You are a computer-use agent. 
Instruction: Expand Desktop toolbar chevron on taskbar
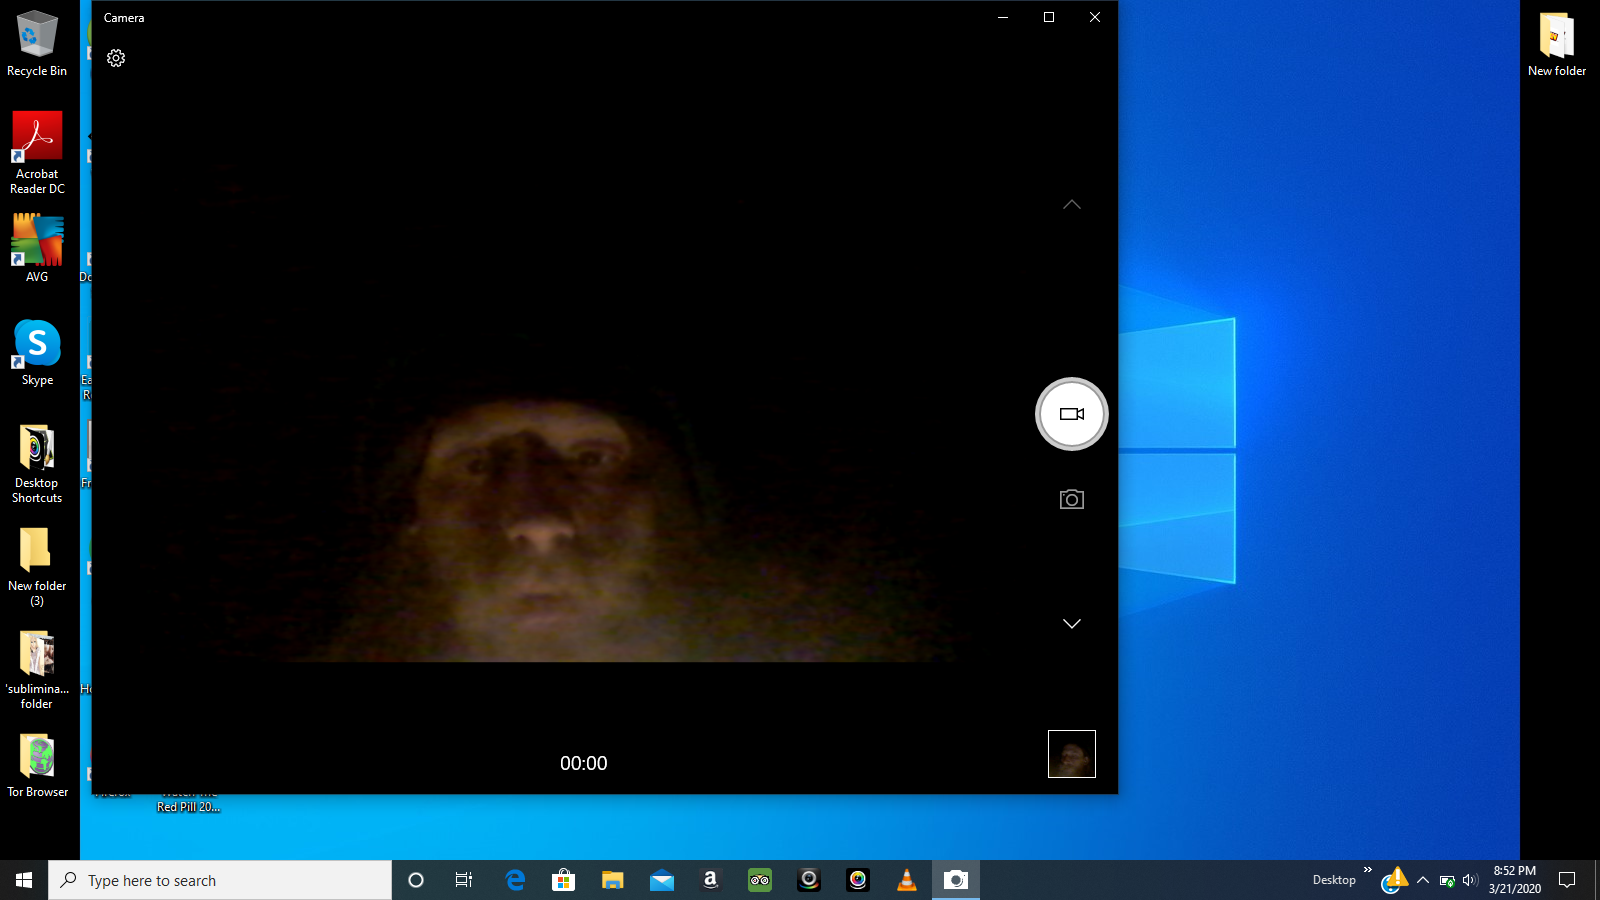pyautogui.click(x=1367, y=870)
